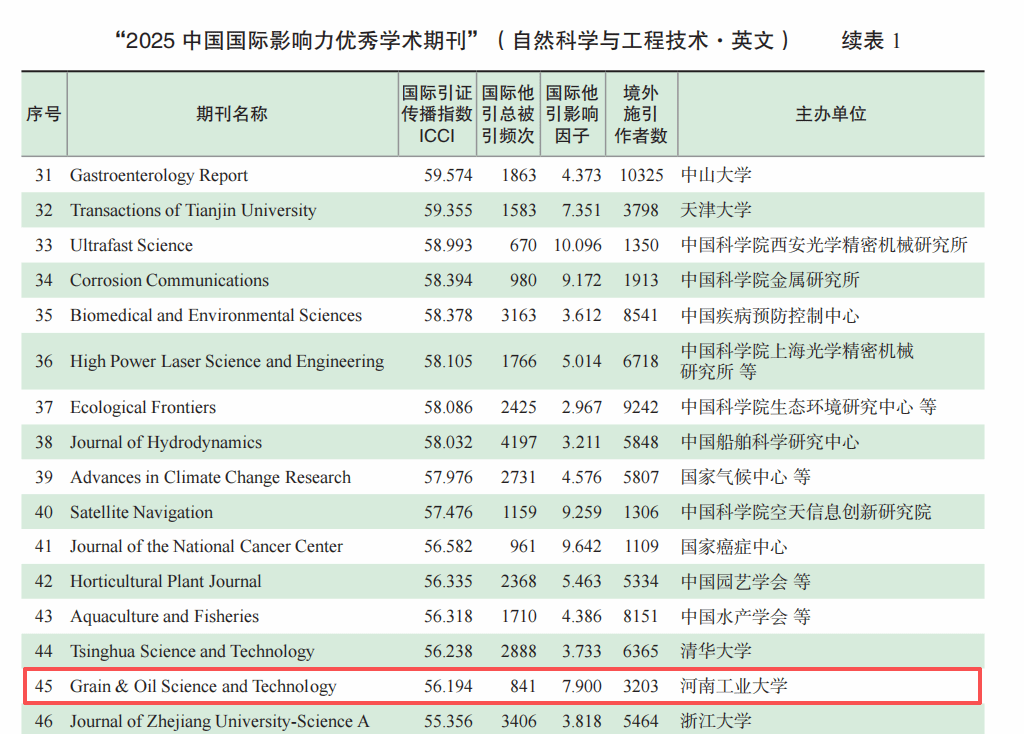Click the '清华大学' sponsor cell
The image size is (1024, 734).
click(x=716, y=651)
